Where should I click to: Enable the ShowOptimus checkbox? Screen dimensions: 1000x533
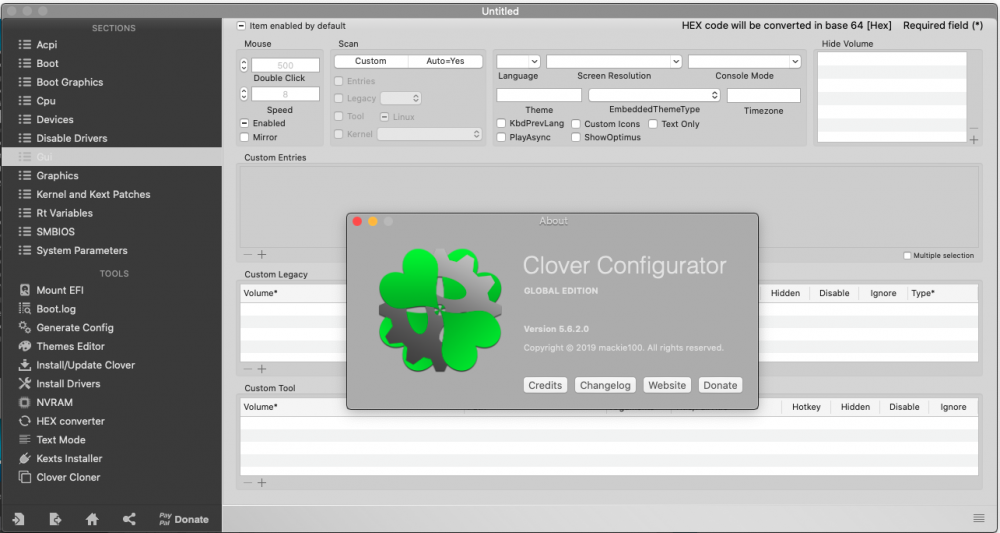pyautogui.click(x=576, y=137)
